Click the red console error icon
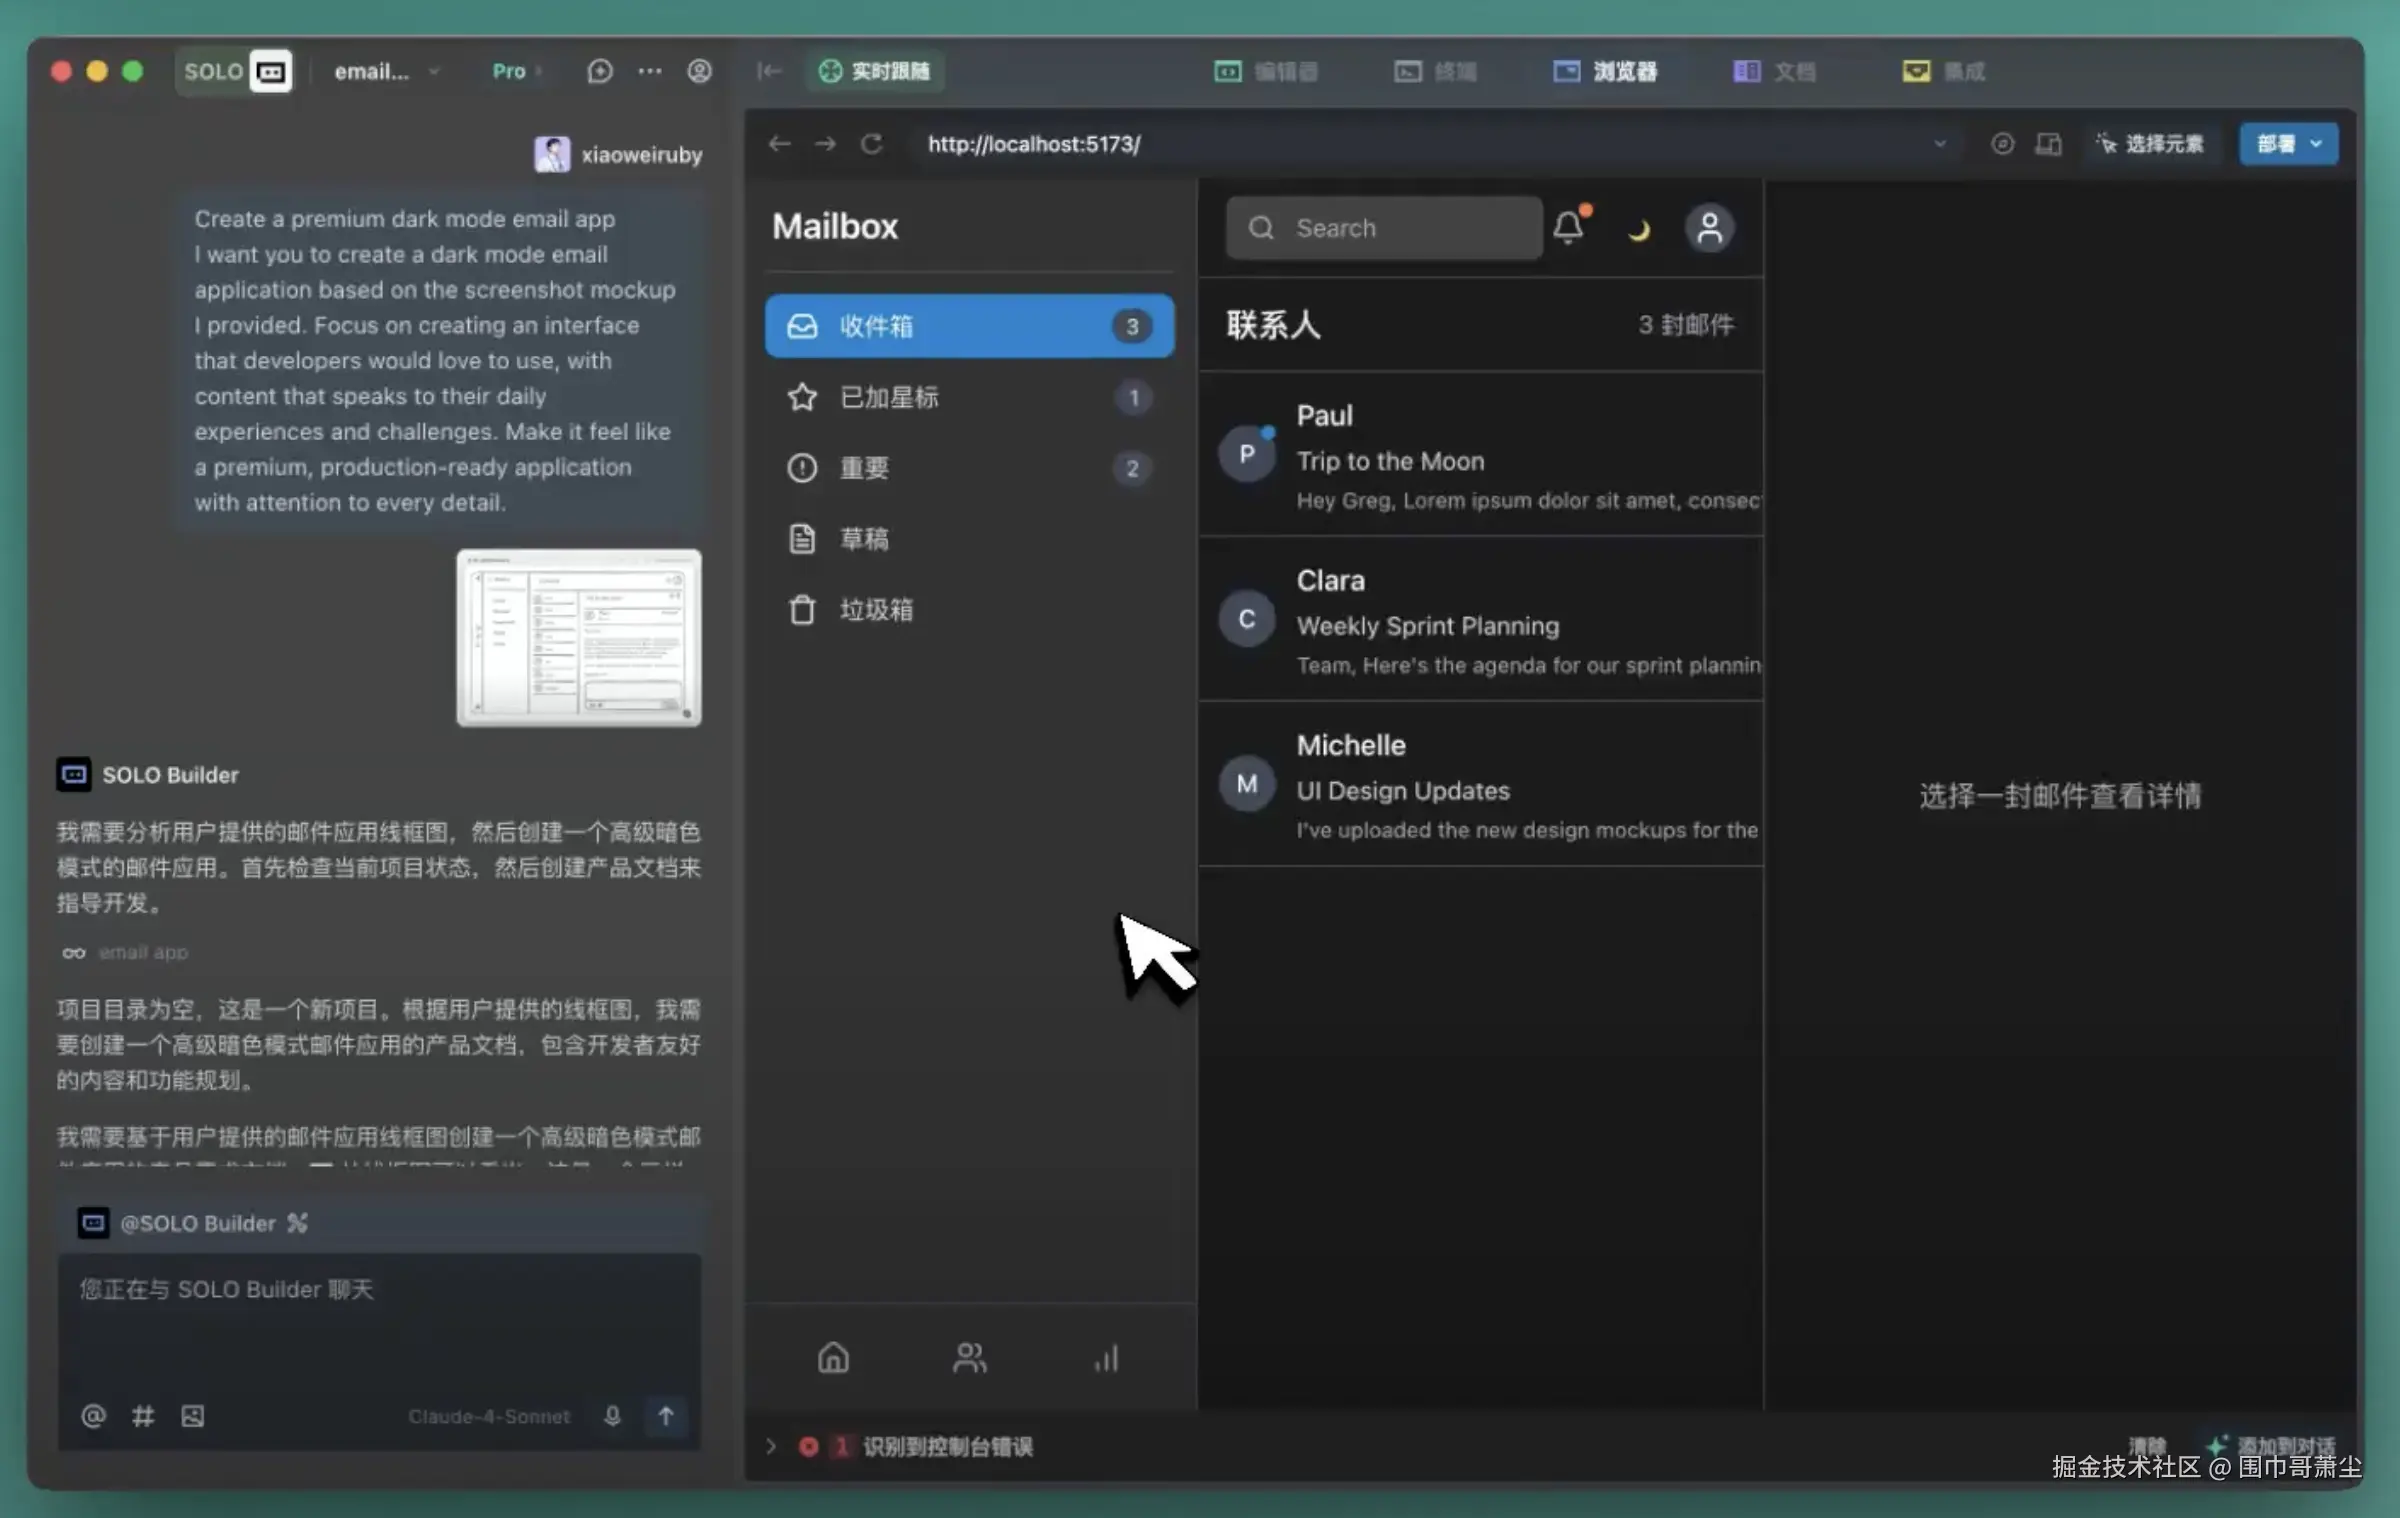The width and height of the screenshot is (2400, 1518). click(x=809, y=1446)
